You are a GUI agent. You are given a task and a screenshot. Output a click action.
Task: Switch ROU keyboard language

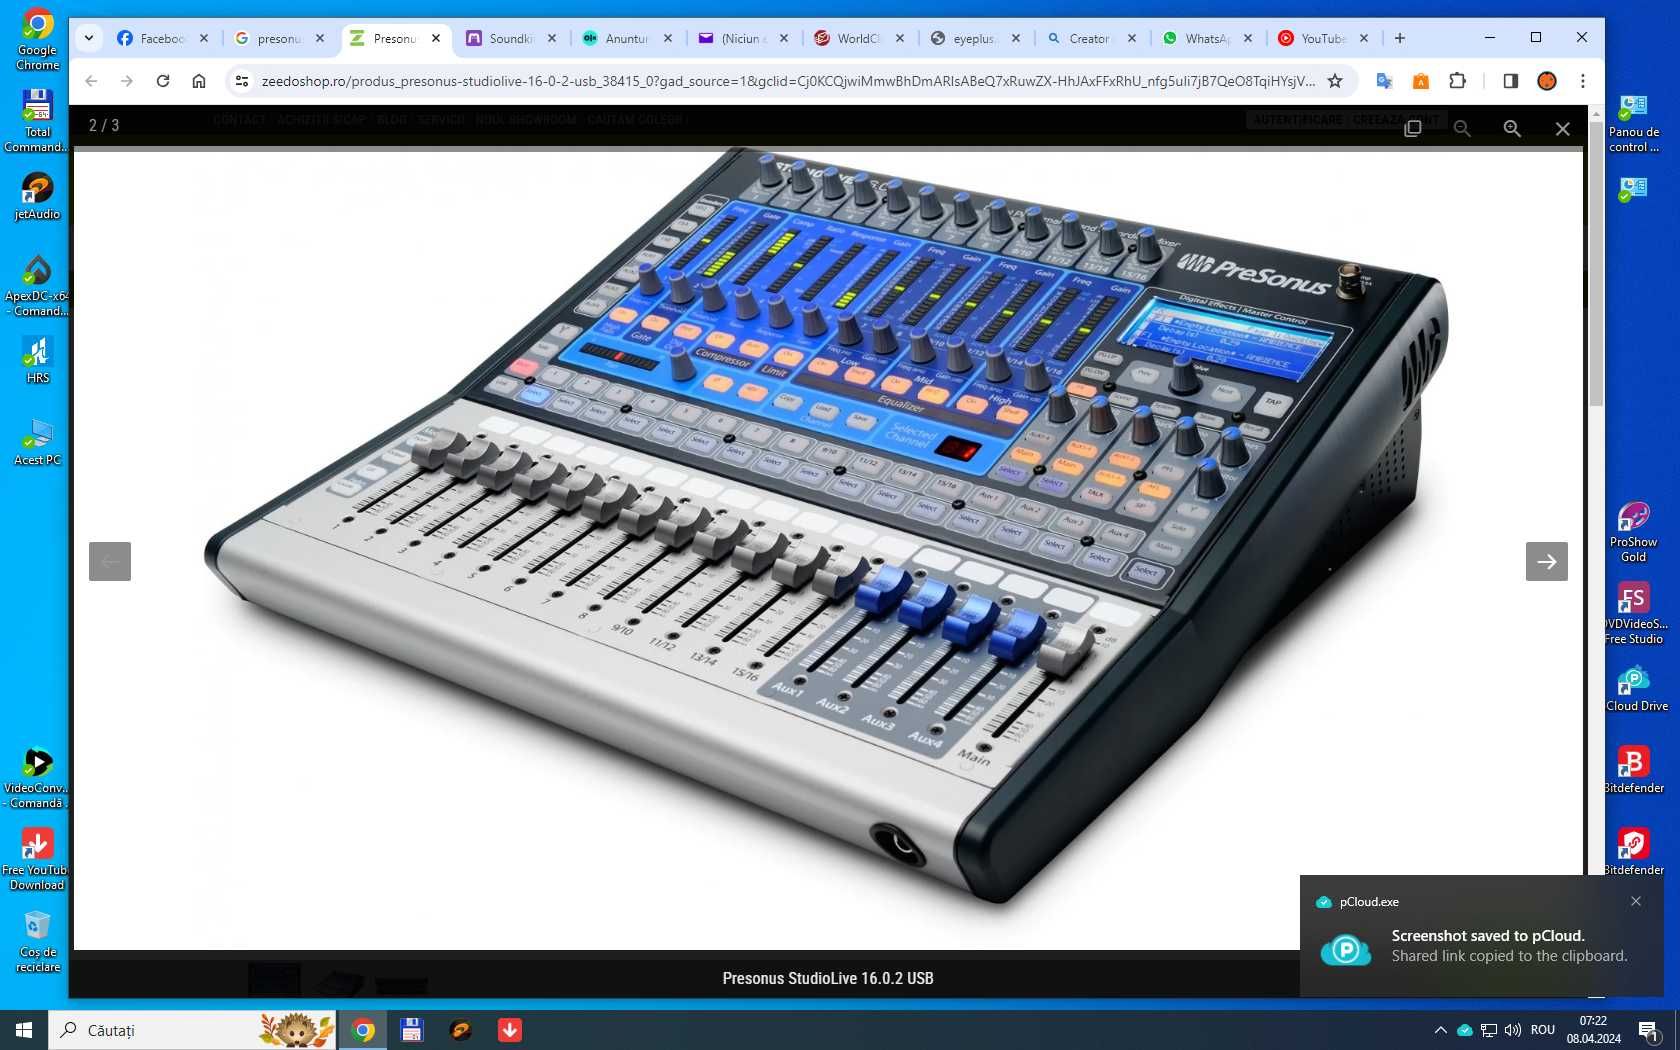click(x=1543, y=1030)
